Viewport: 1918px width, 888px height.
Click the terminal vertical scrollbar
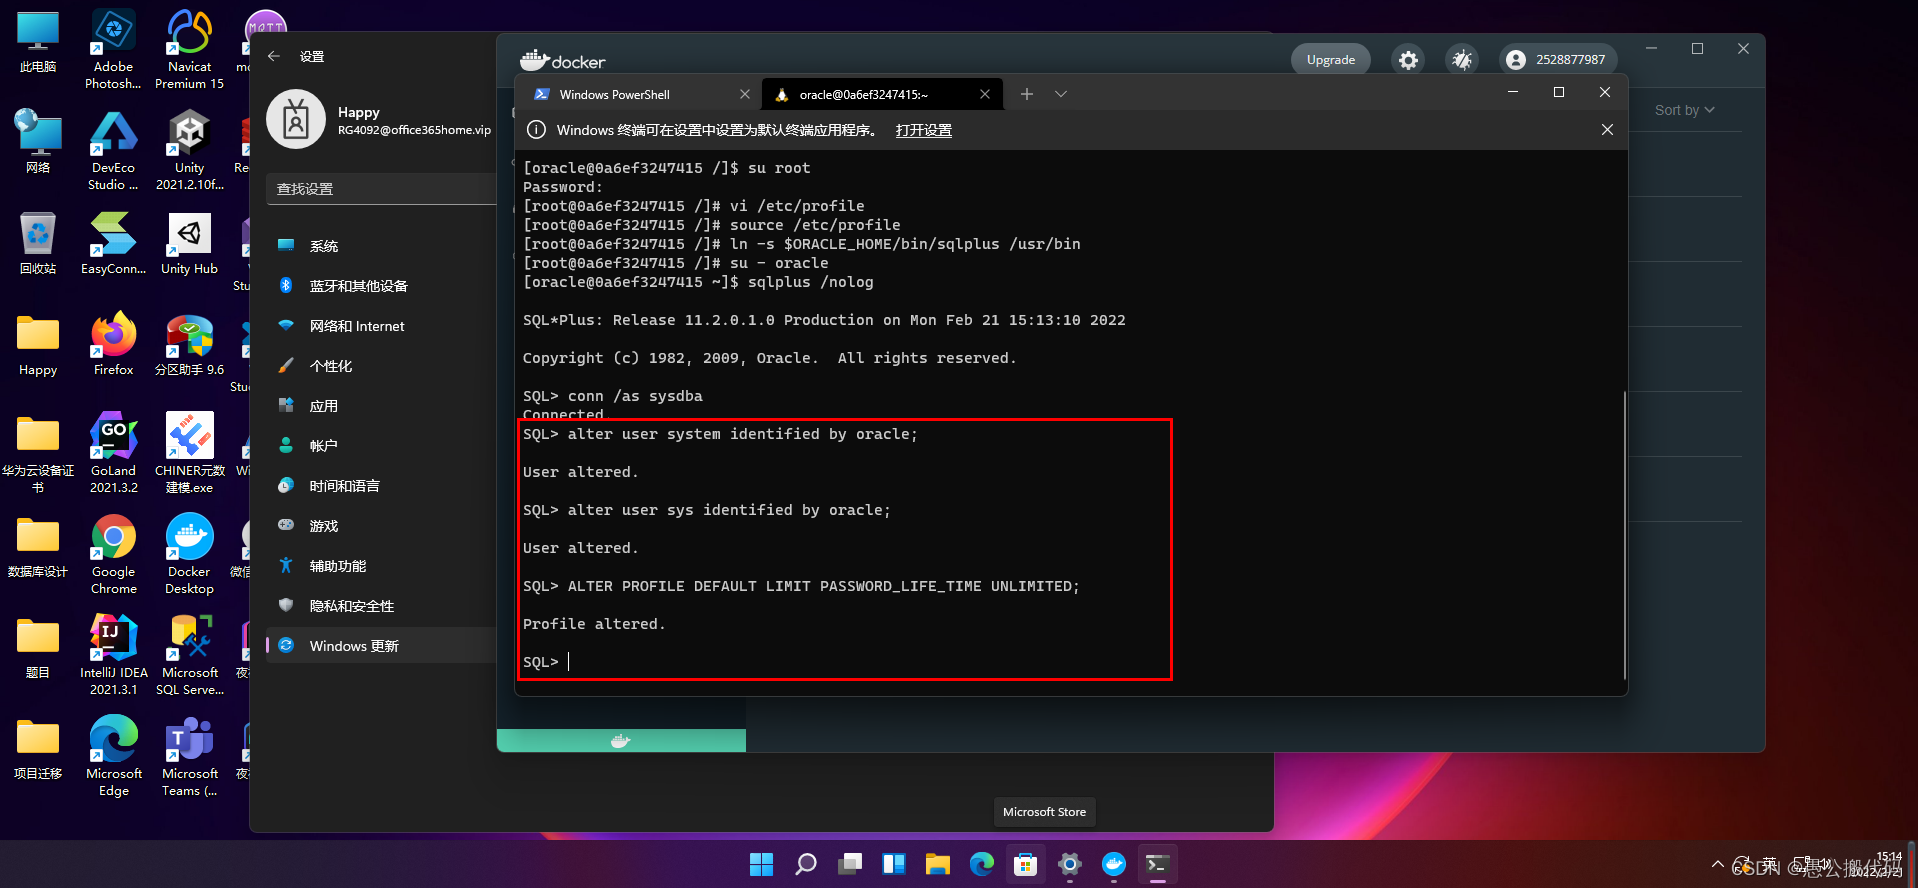click(1624, 535)
